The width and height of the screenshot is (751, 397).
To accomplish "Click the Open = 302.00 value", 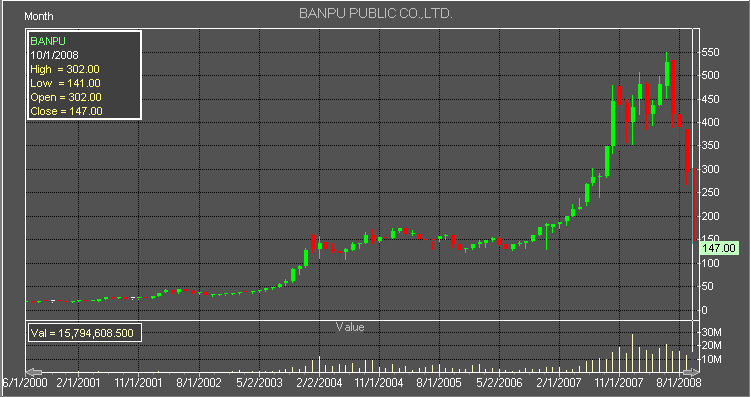I will coord(66,97).
